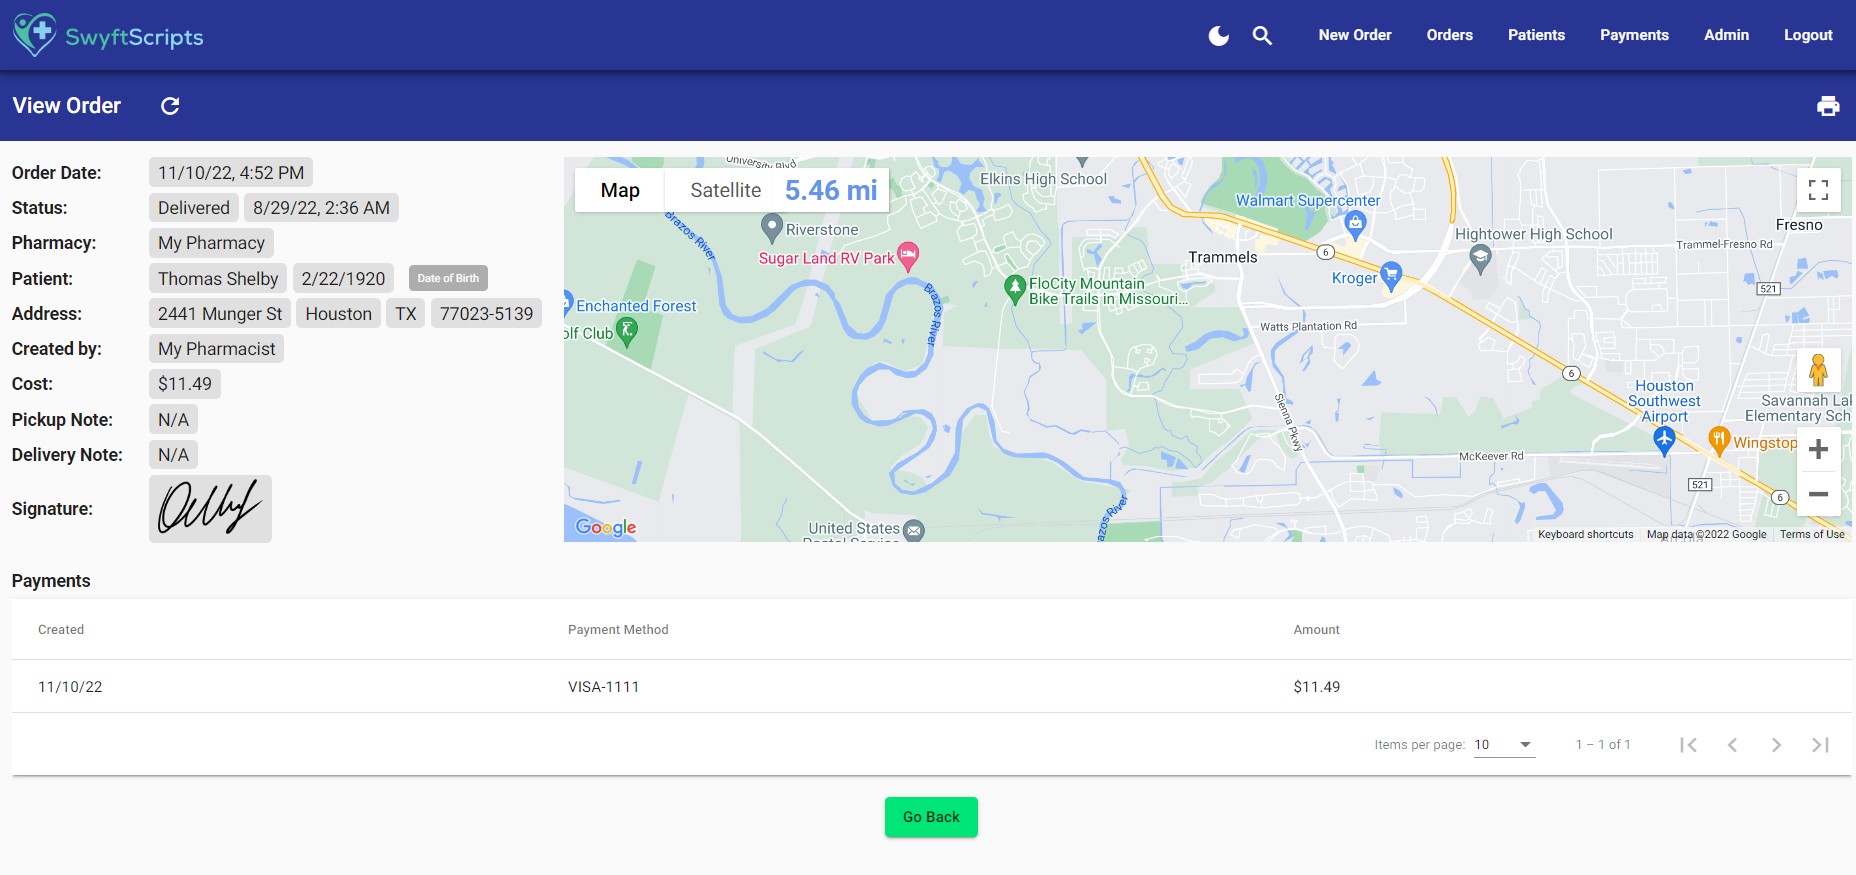The width and height of the screenshot is (1856, 875).
Task: Click the Date of Birth badge
Action: 448,278
